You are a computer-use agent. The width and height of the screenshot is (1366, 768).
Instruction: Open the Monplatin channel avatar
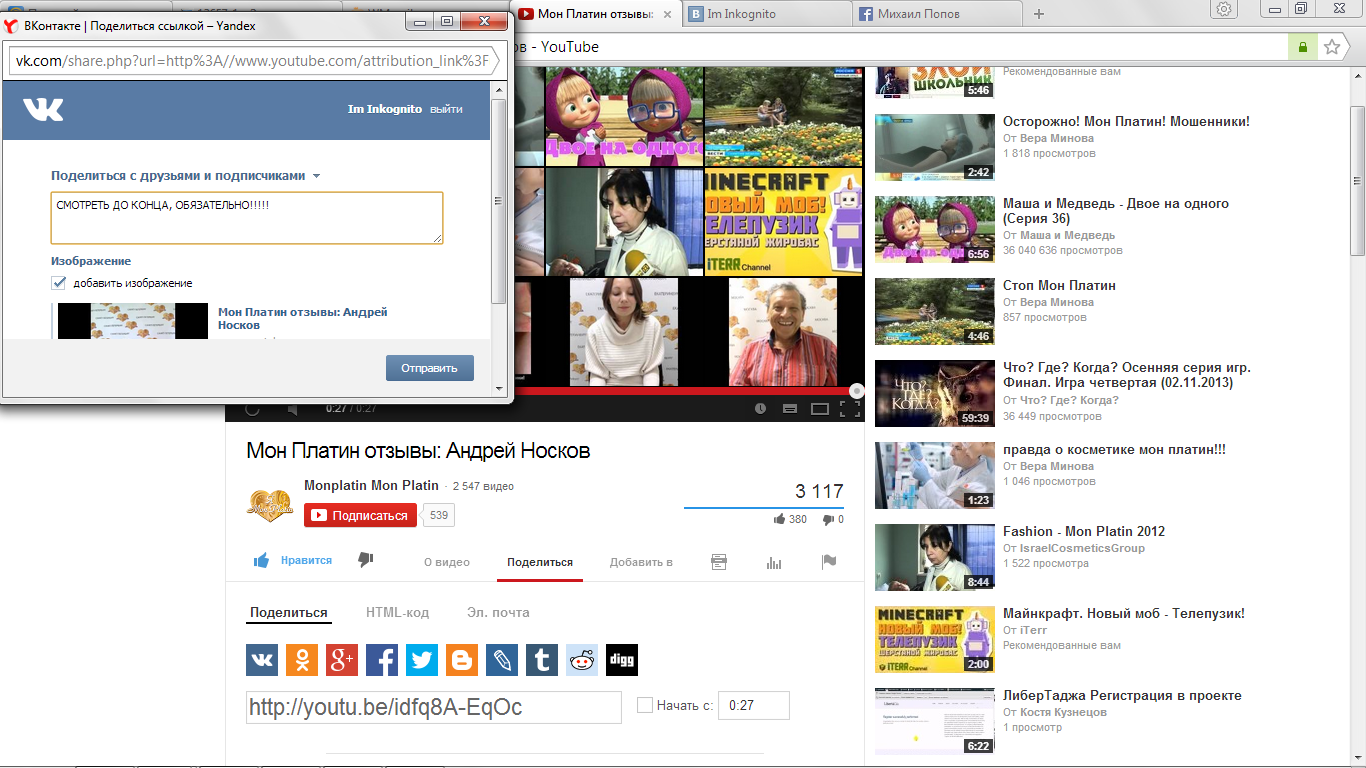click(269, 506)
